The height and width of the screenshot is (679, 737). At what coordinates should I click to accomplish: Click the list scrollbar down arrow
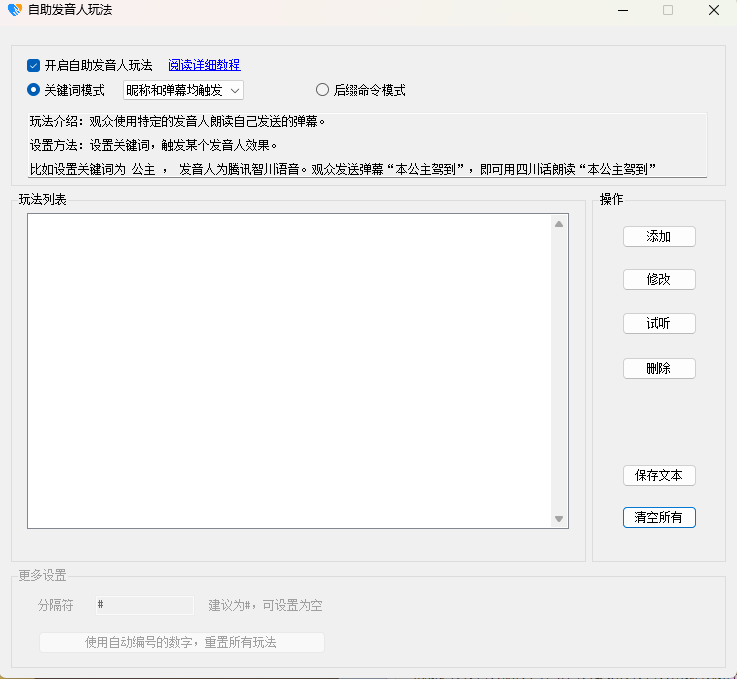tap(559, 519)
